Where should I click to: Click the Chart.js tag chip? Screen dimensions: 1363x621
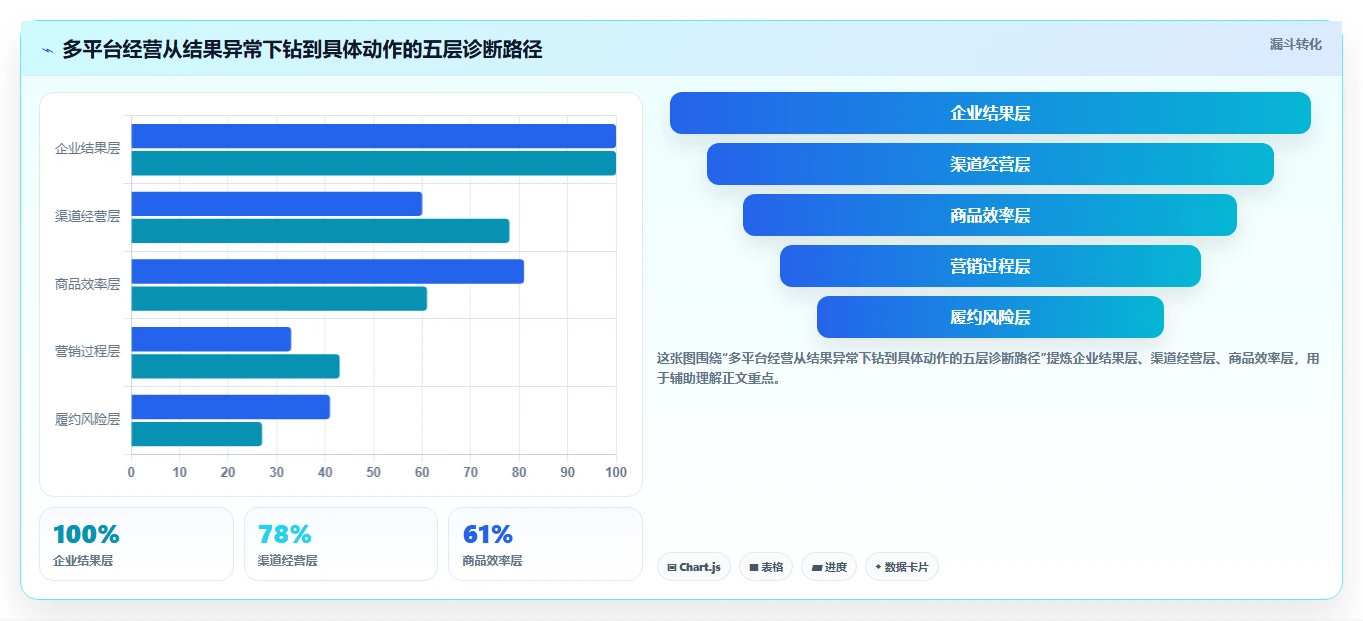[694, 567]
